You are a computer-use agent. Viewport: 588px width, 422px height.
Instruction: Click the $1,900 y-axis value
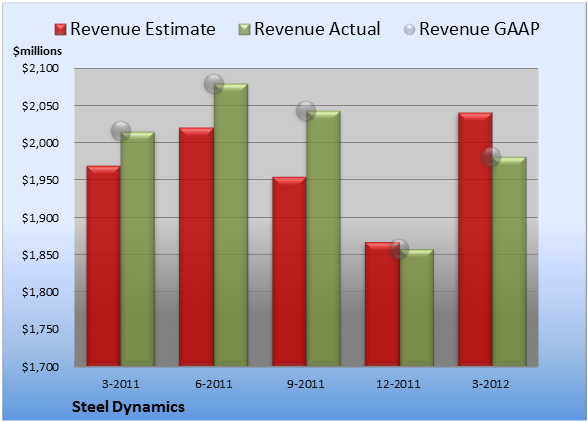click(40, 218)
